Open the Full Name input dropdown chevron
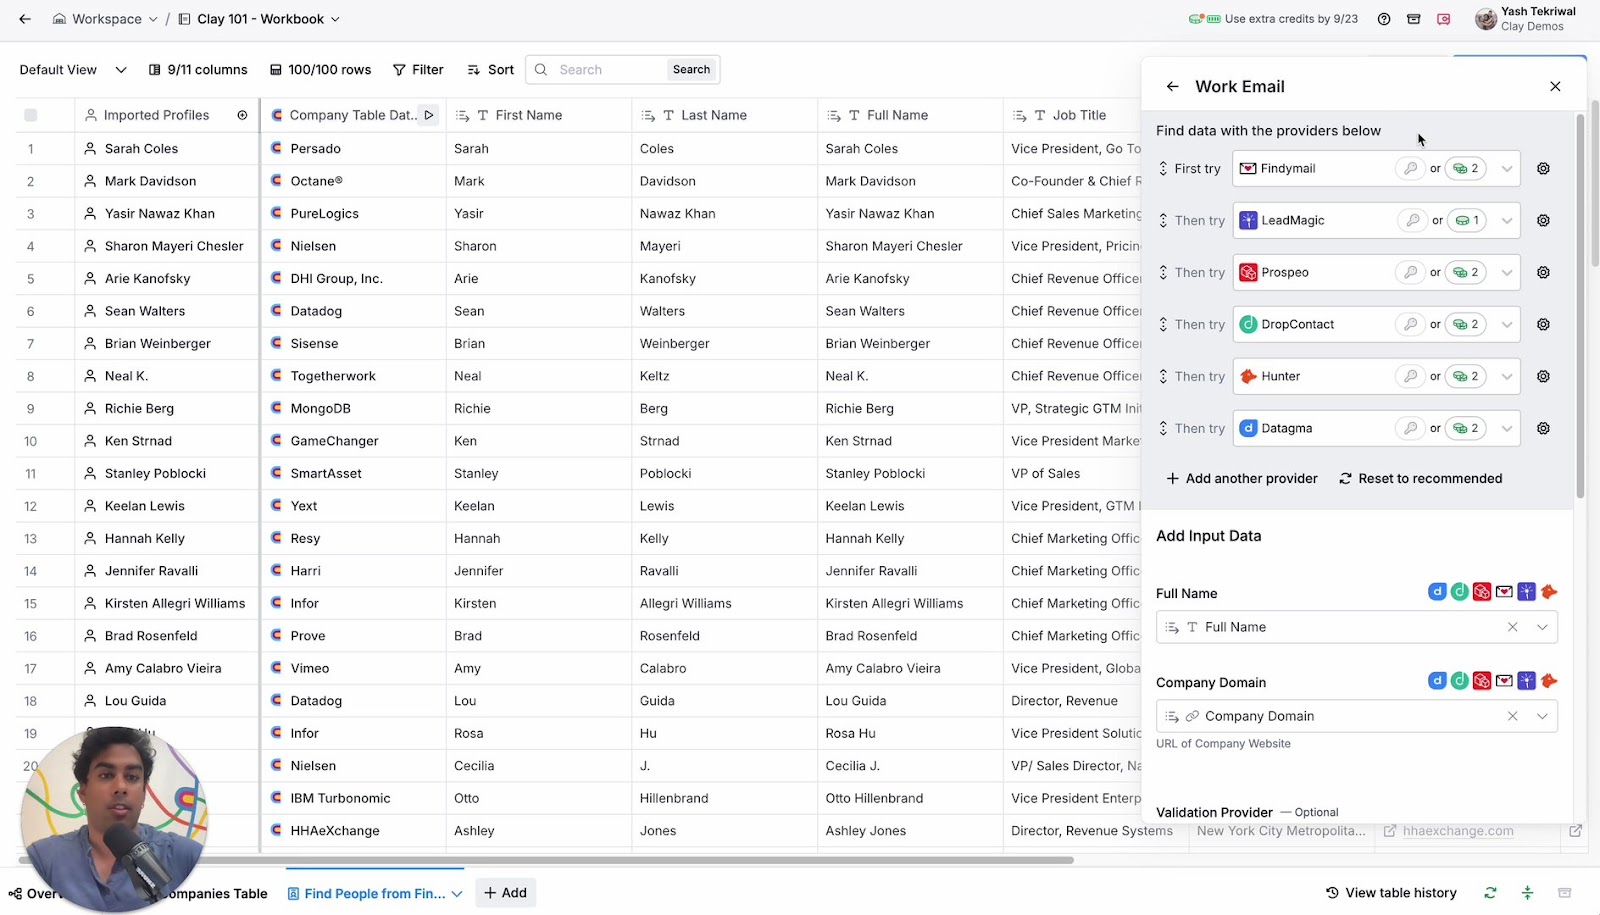1600x915 pixels. (x=1543, y=627)
